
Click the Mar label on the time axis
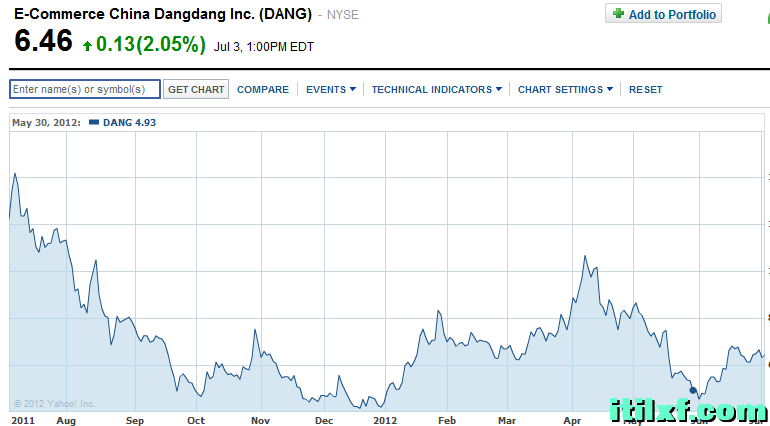pyautogui.click(x=507, y=421)
